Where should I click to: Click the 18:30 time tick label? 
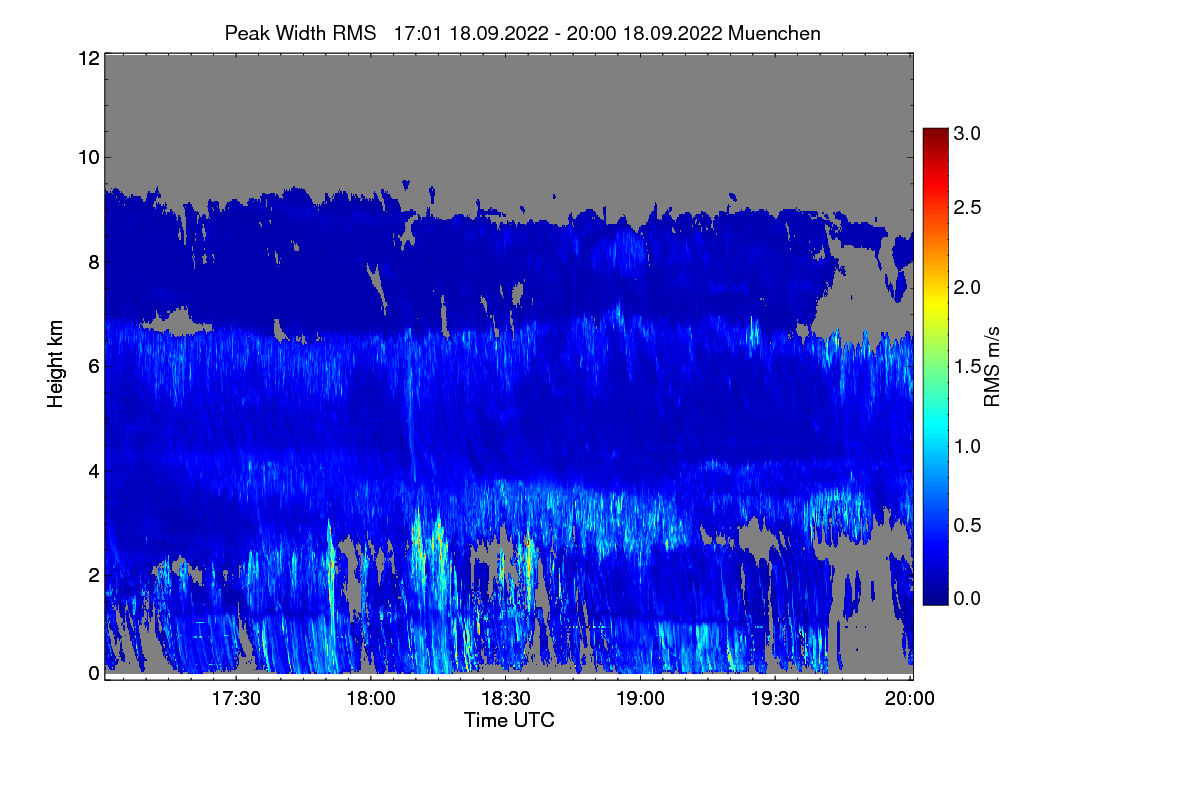[x=506, y=697]
